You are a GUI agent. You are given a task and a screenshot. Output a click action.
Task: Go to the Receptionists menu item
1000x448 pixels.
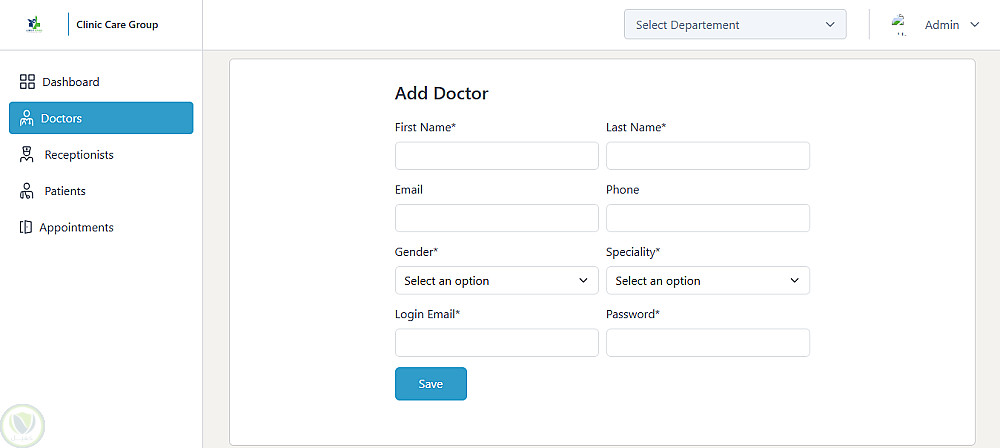[x=79, y=155]
